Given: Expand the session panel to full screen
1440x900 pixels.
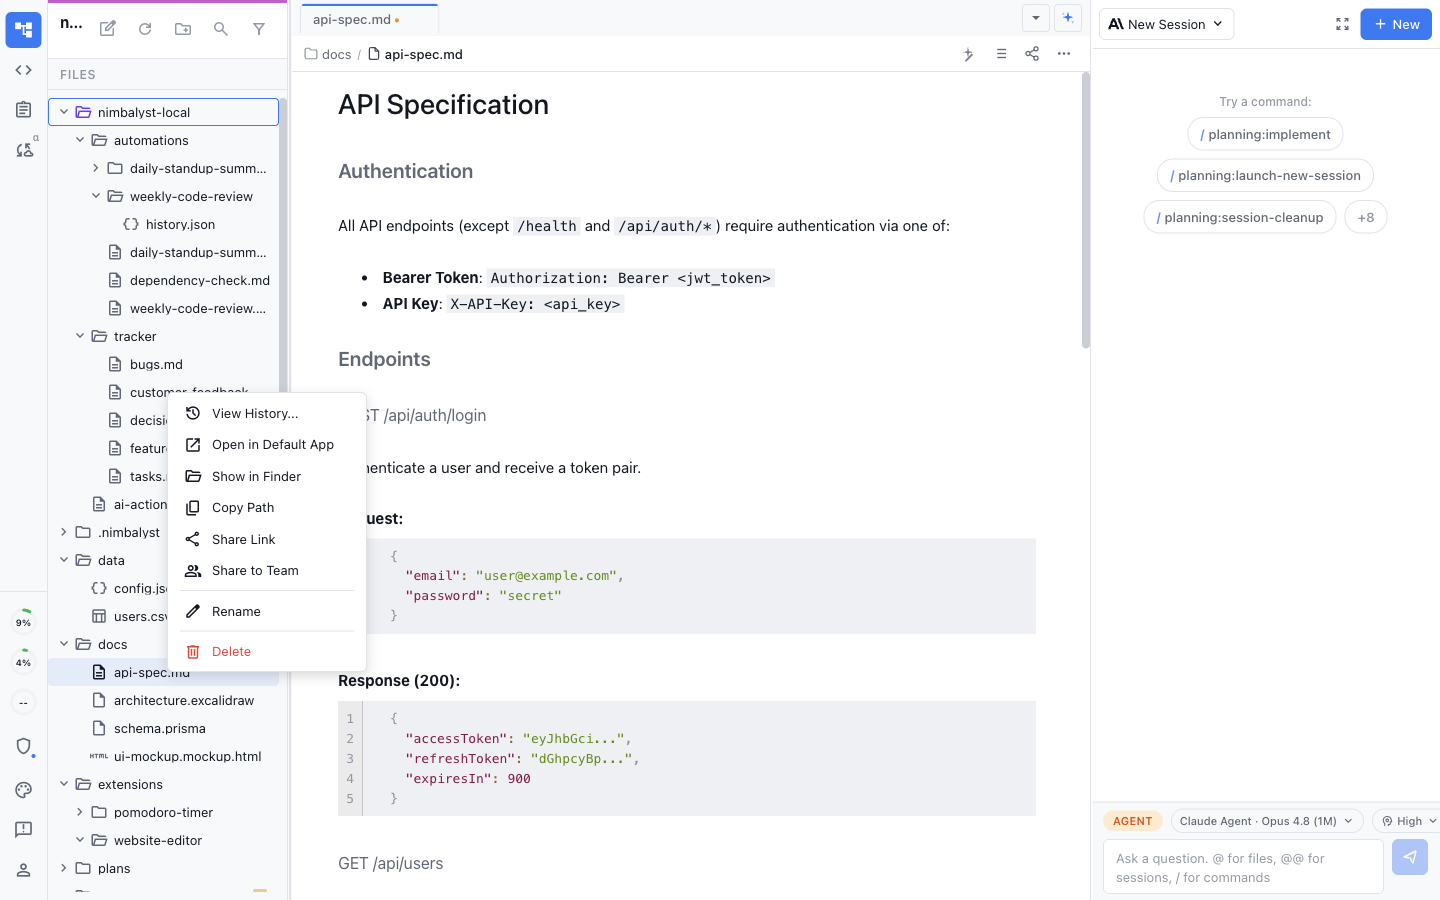Looking at the screenshot, I should pyautogui.click(x=1342, y=24).
